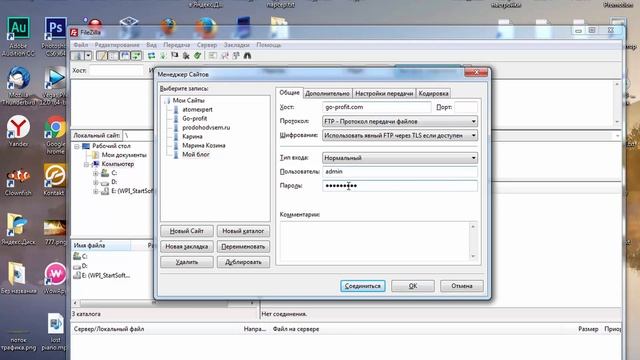Open the Сервер menu
Screen dimensions: 640x360
tap(207, 45)
